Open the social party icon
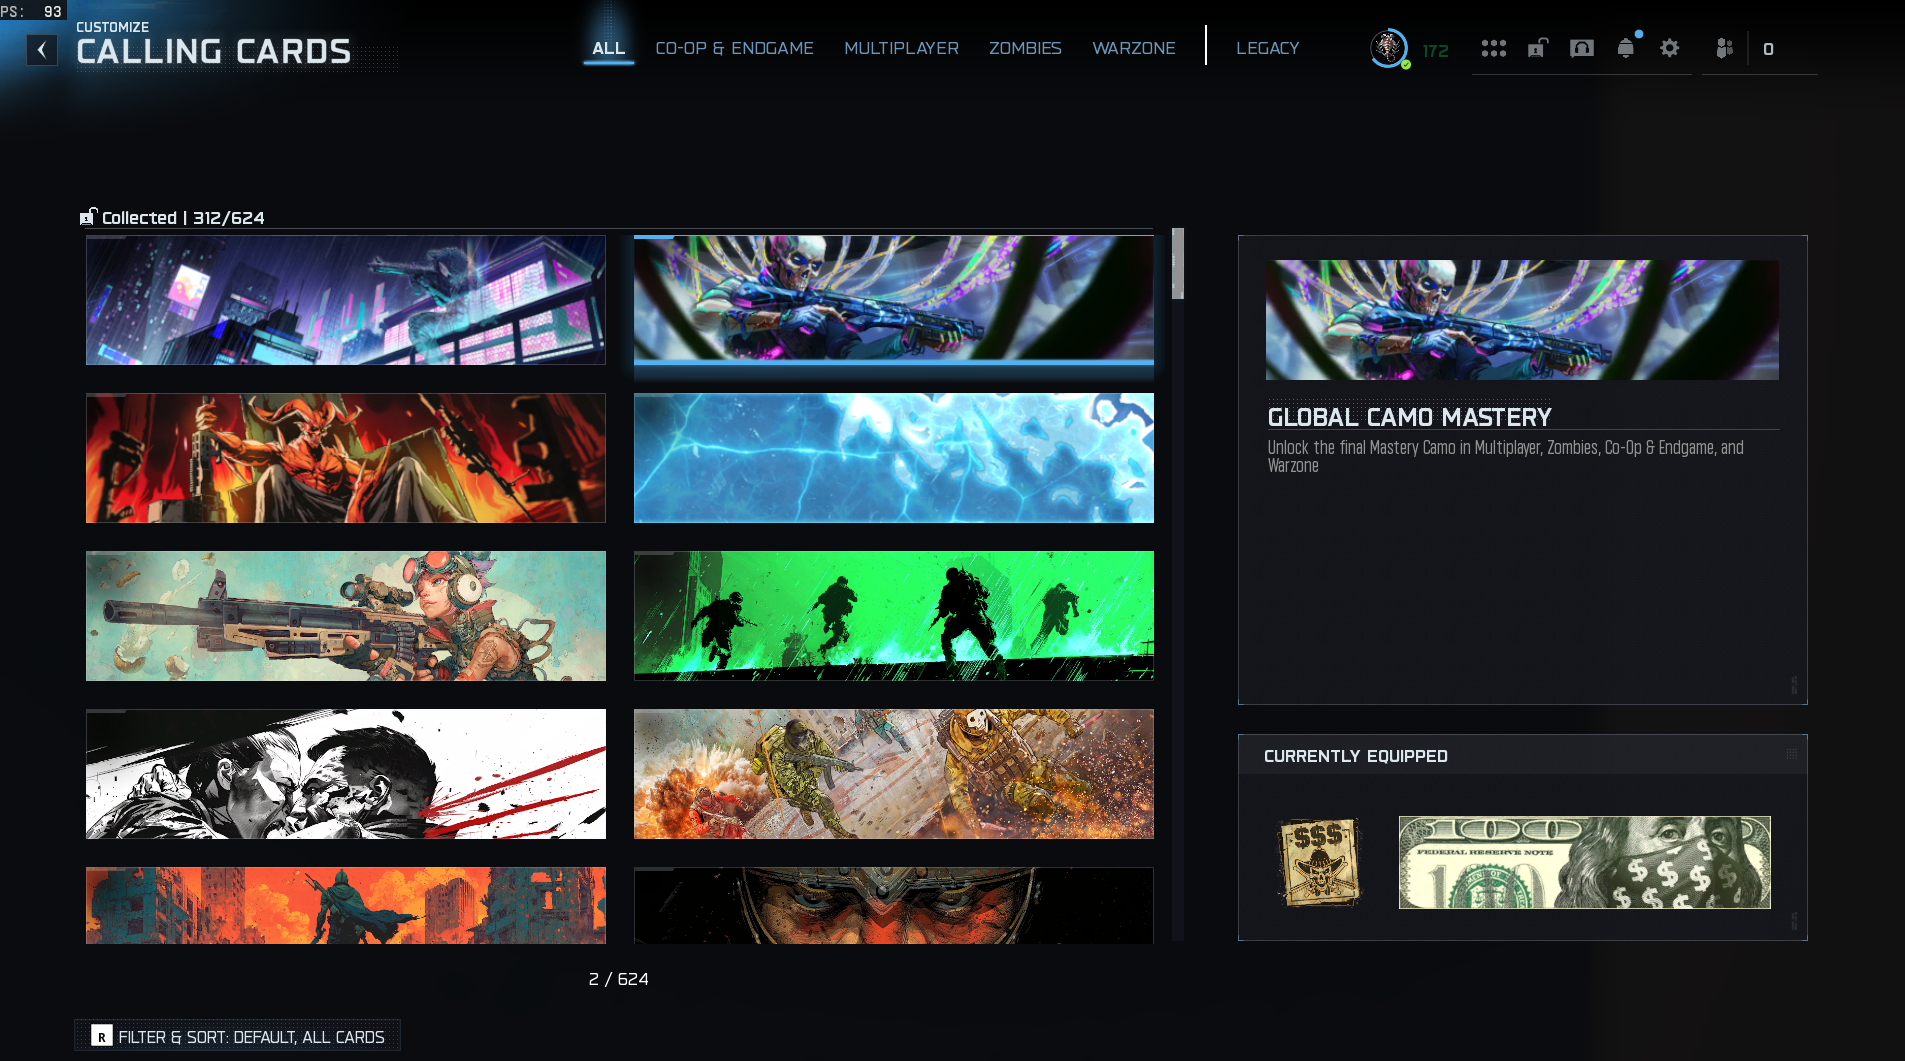This screenshot has height=1061, width=1905. point(1725,48)
